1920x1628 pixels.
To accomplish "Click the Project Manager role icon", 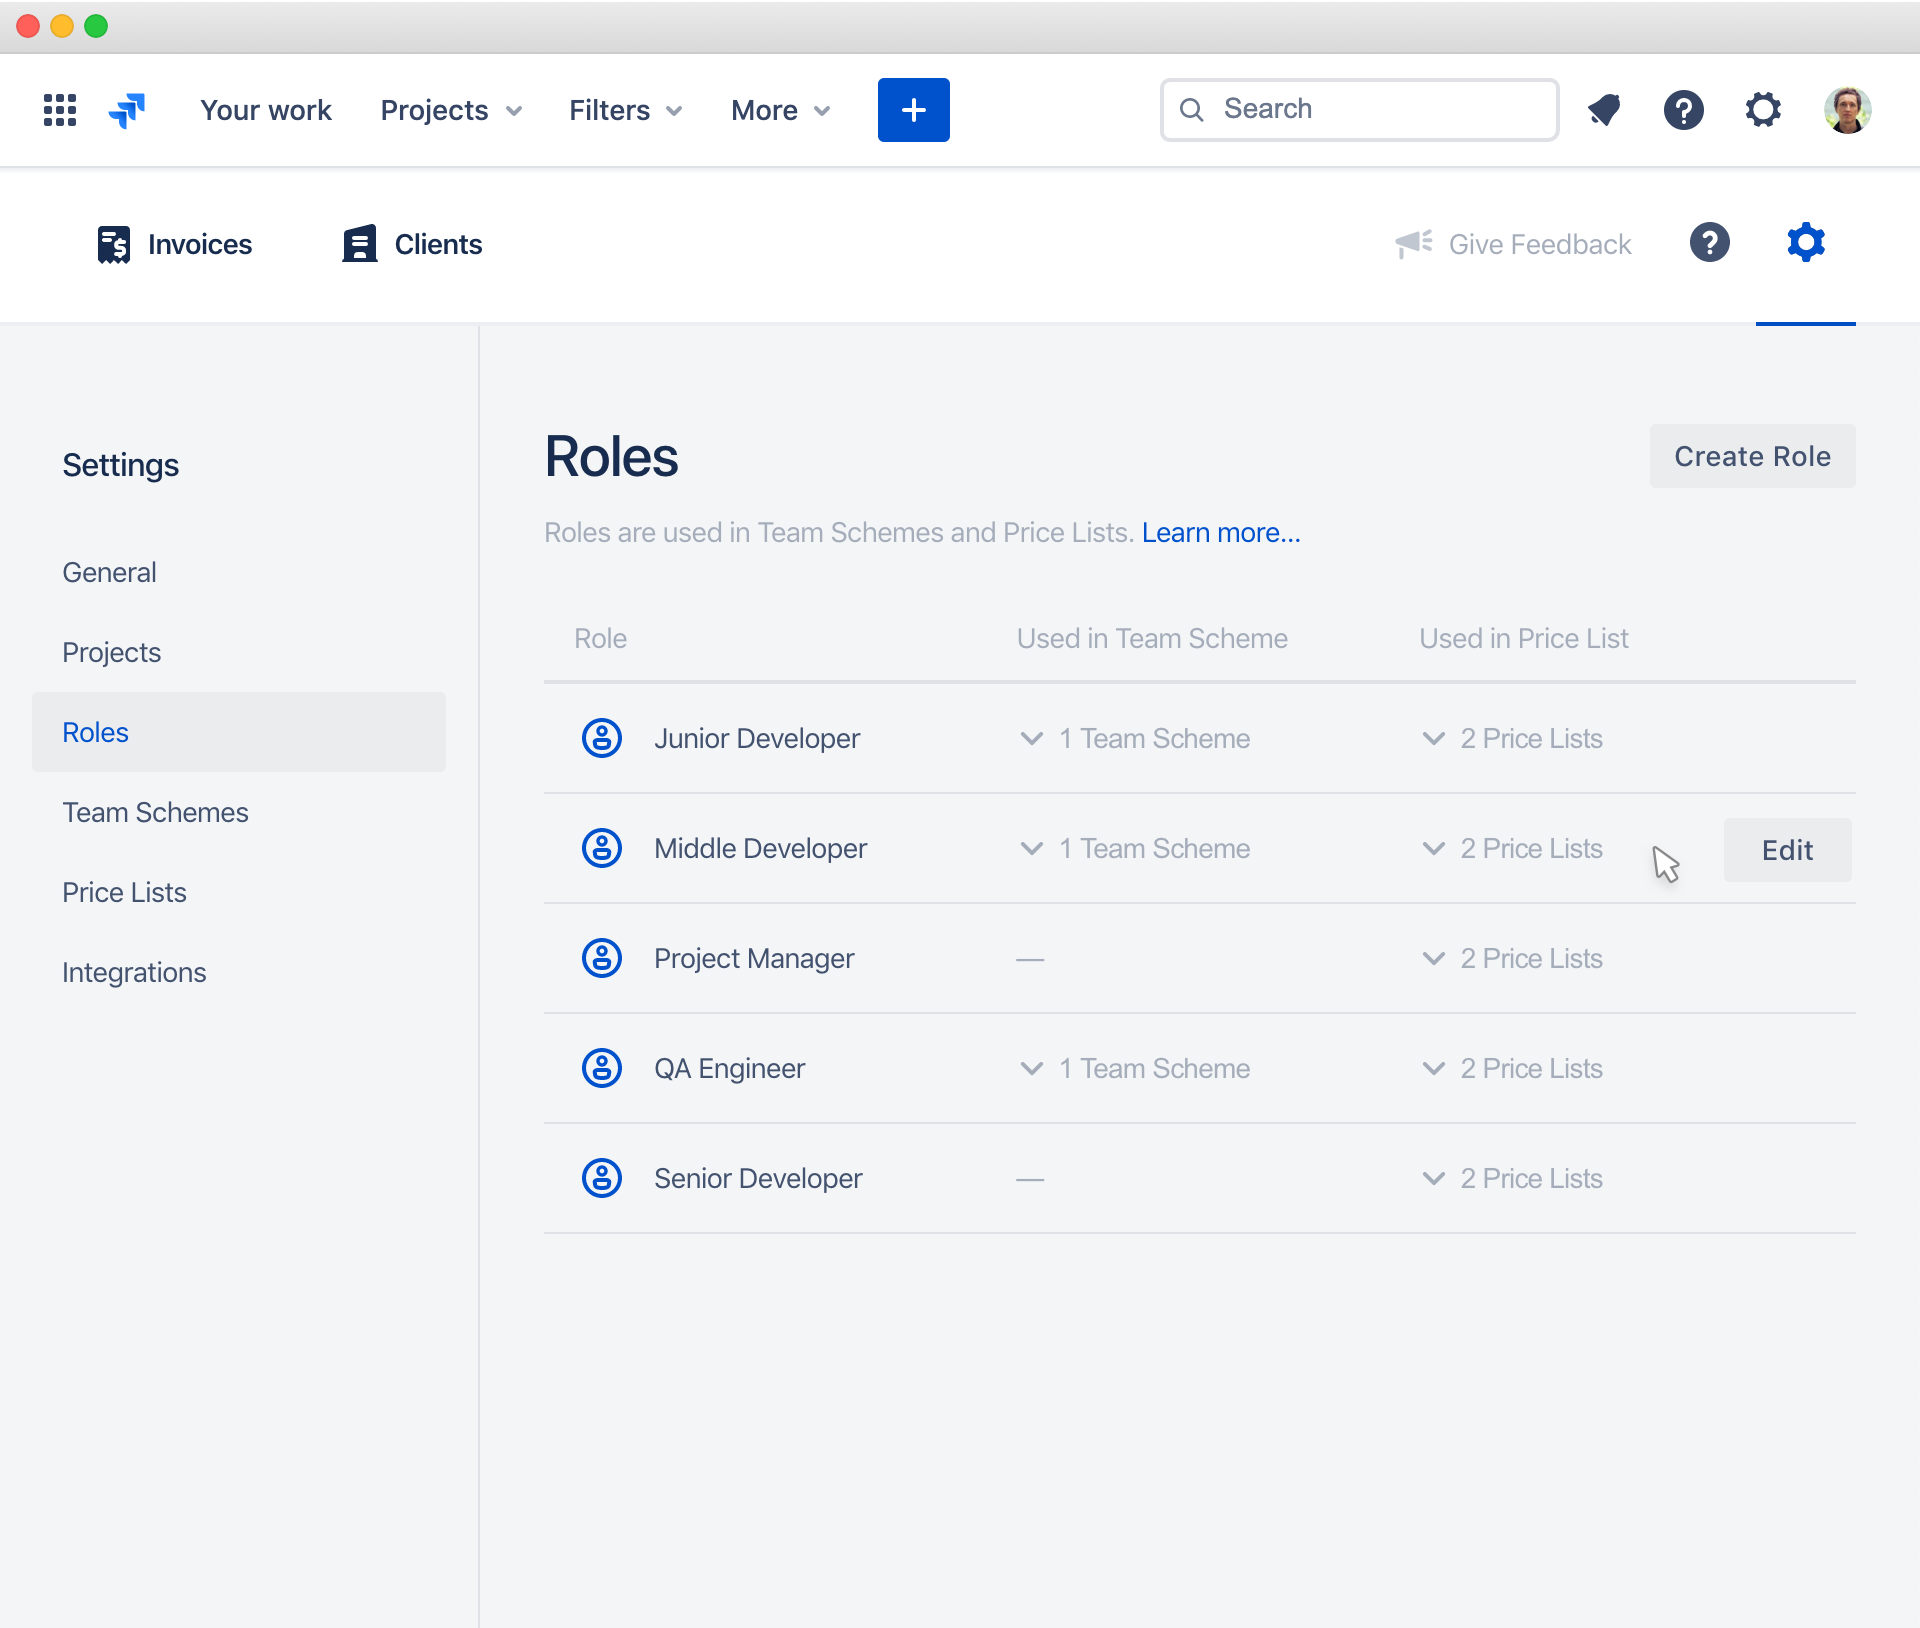I will [602, 958].
